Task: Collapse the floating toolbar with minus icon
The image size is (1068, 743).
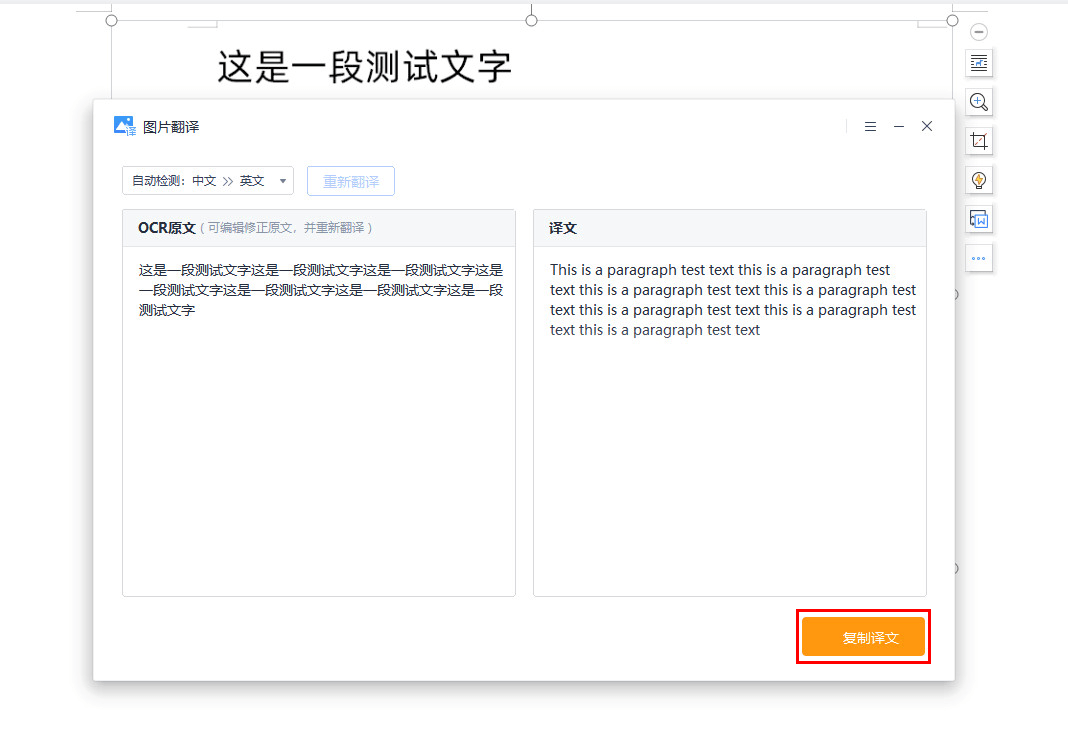Action: tap(979, 31)
